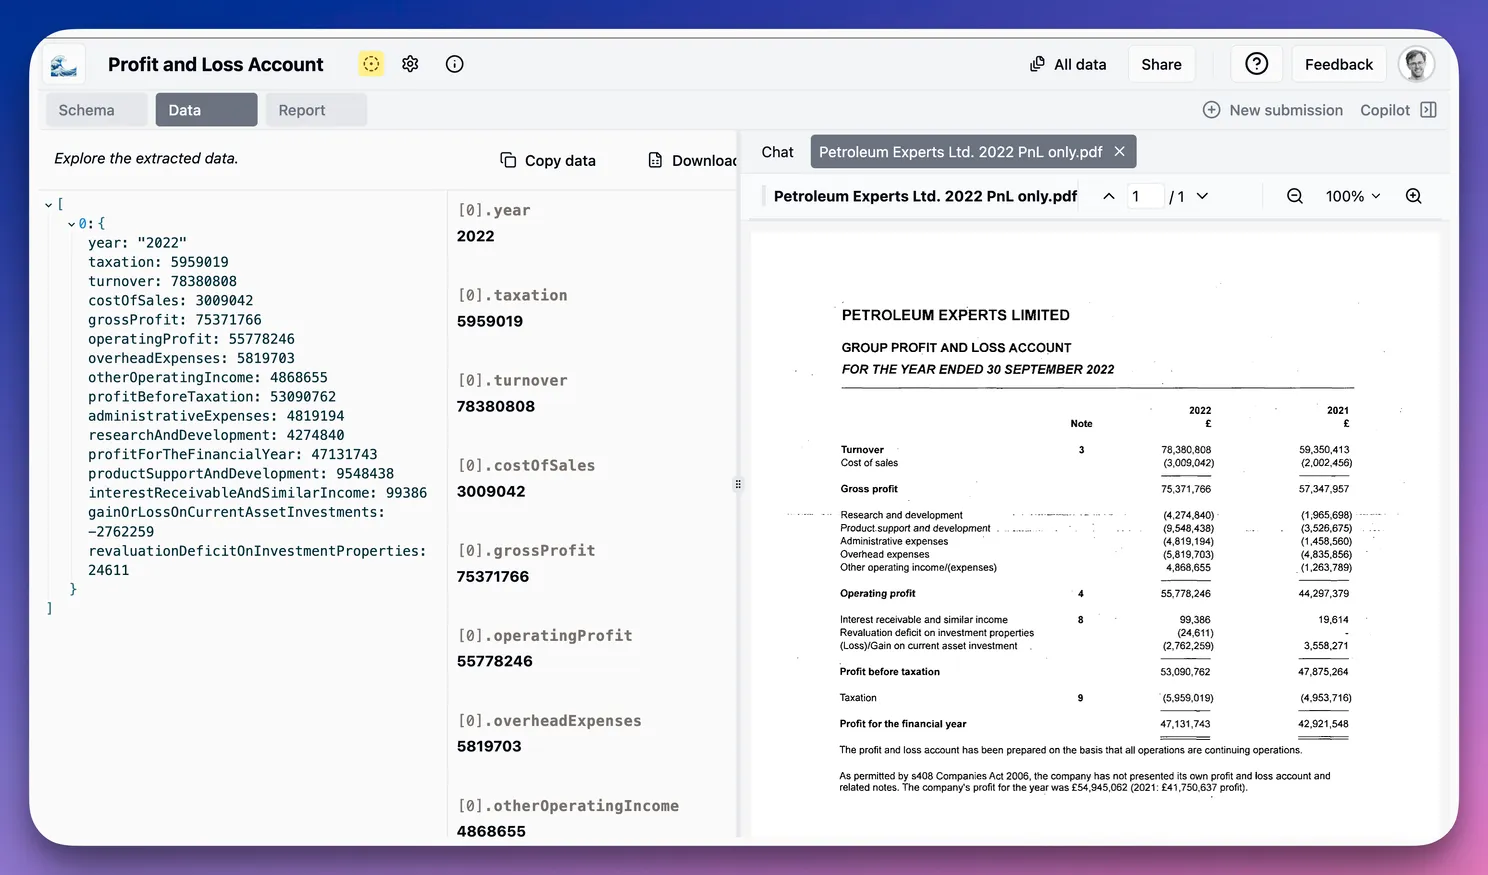Open settings with the gear icon
This screenshot has height=875, width=1488.
(410, 64)
